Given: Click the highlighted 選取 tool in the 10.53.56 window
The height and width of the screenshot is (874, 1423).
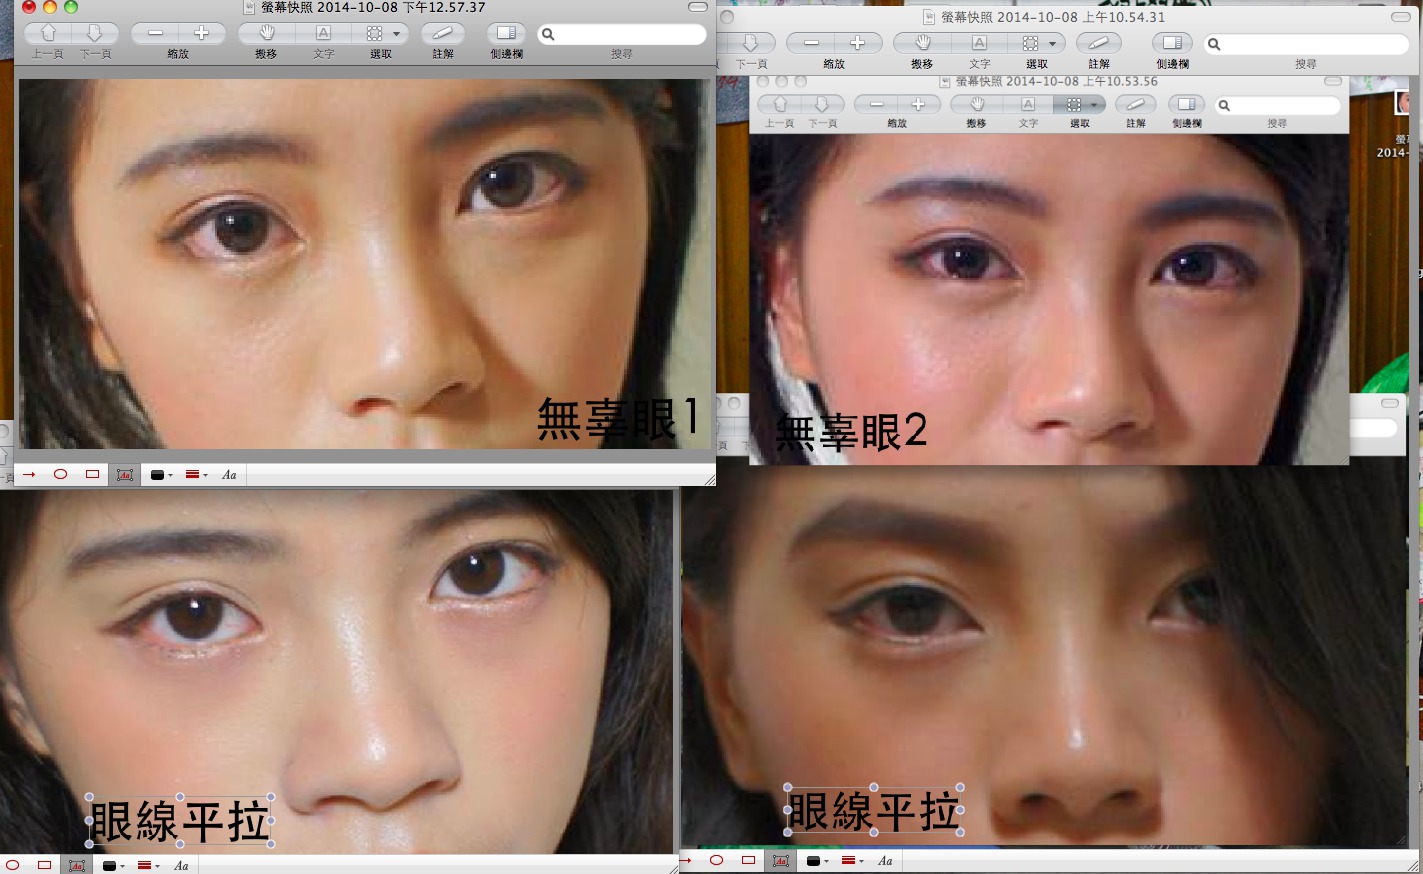Looking at the screenshot, I should (1073, 104).
